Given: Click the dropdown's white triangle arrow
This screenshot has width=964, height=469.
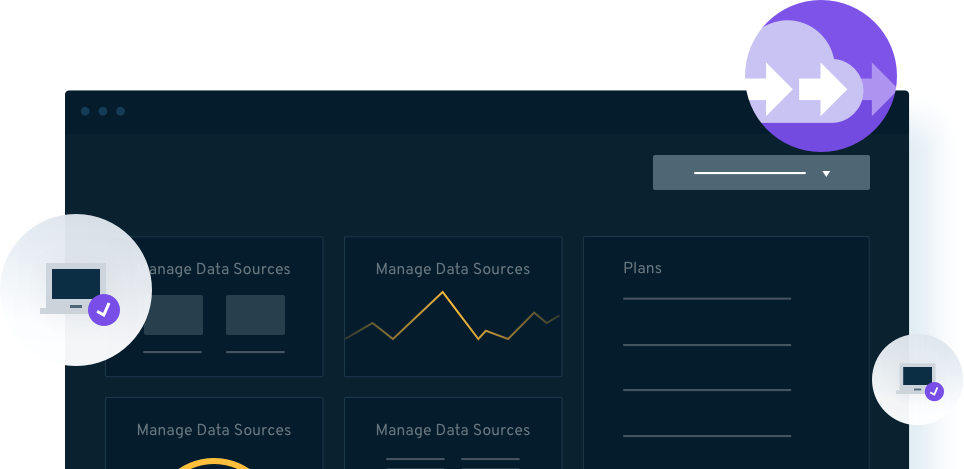Looking at the screenshot, I should pos(826,174).
